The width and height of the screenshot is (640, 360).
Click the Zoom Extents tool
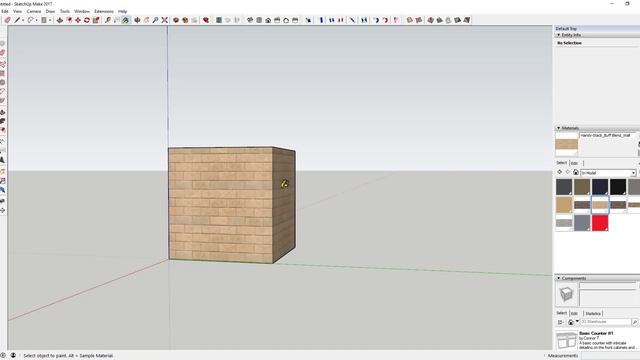coord(164,20)
